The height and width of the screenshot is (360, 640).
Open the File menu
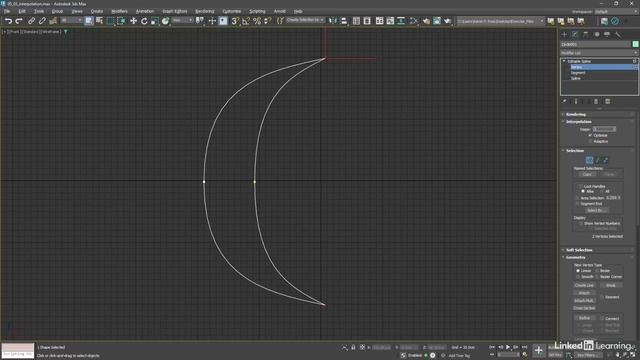point(7,11)
